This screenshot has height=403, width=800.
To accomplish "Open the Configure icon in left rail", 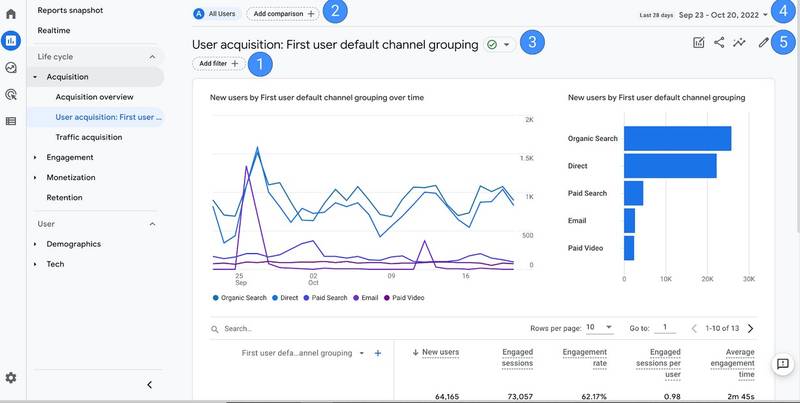I will coord(11,121).
